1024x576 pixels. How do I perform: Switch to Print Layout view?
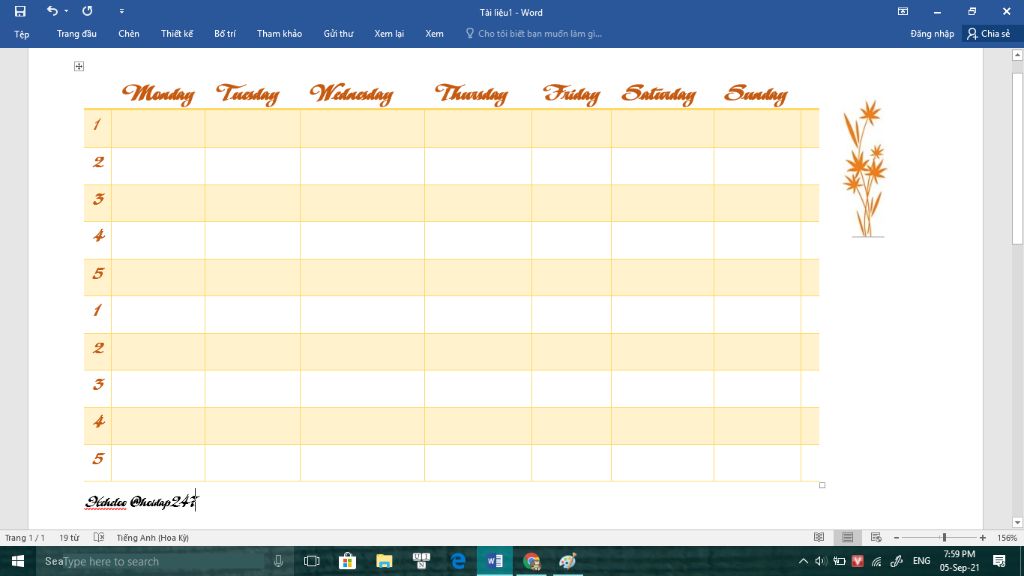[x=848, y=537]
